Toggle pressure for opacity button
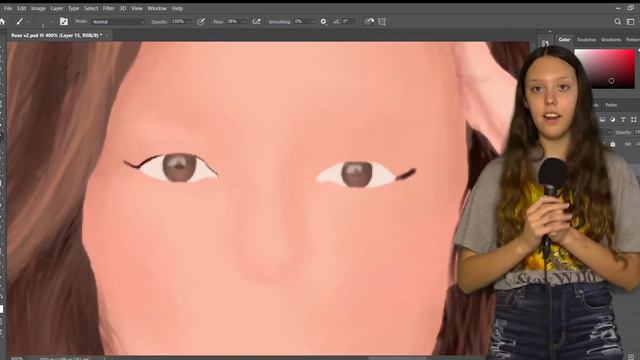Viewport: 640px width, 360px height. click(201, 22)
